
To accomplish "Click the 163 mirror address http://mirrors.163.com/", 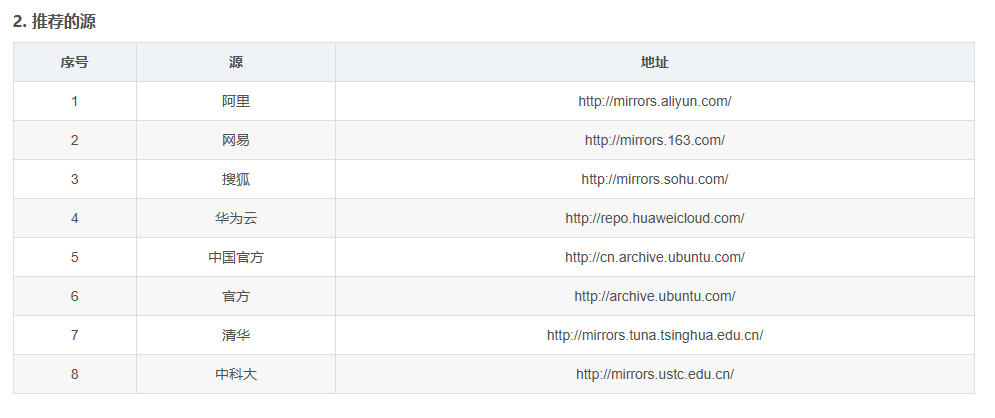I will [654, 140].
